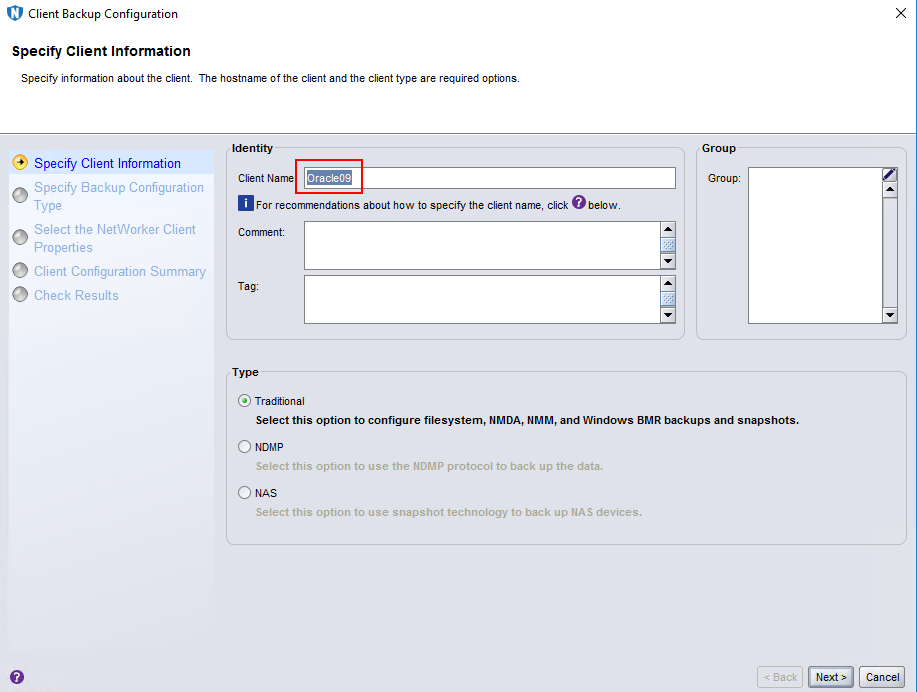Click the Next button
This screenshot has height=692, width=917.
tap(830, 677)
